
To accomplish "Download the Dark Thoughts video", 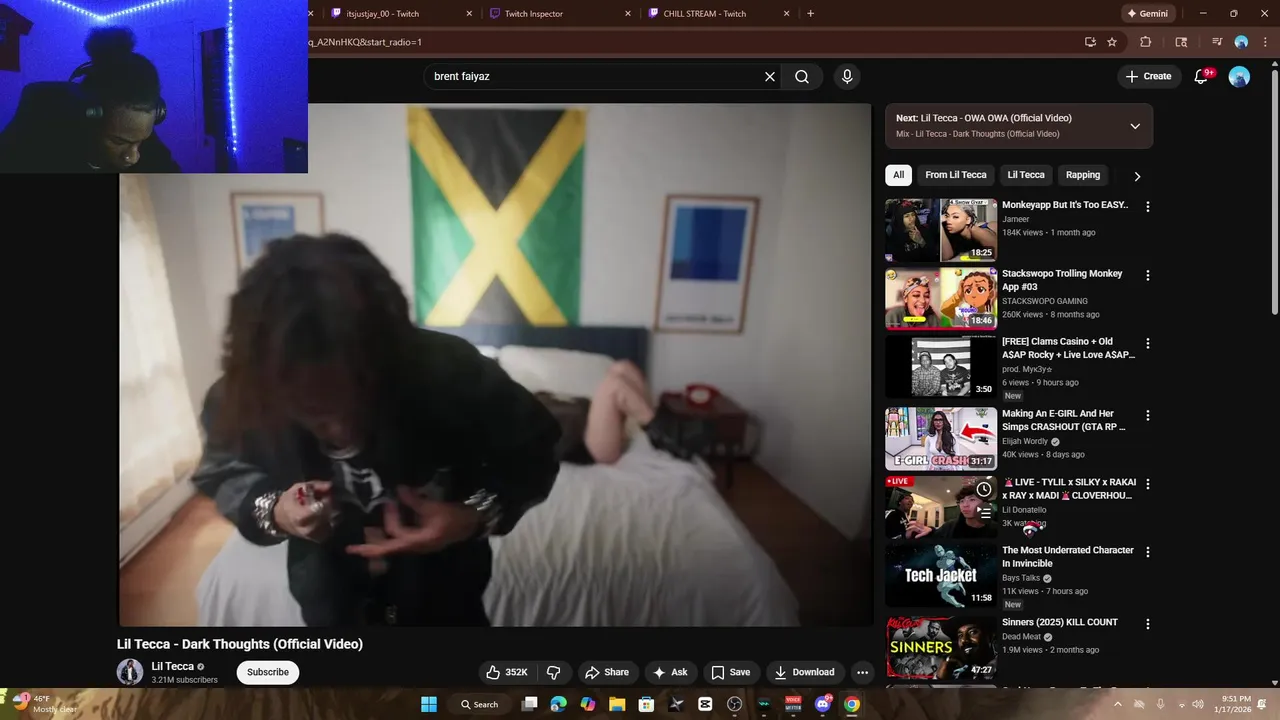I will click(804, 672).
